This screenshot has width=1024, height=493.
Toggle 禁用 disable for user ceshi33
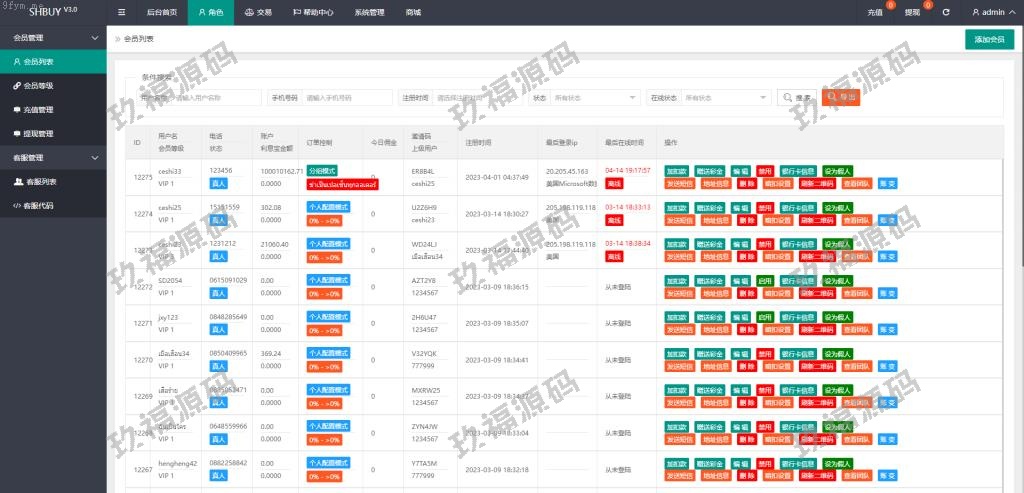click(764, 171)
